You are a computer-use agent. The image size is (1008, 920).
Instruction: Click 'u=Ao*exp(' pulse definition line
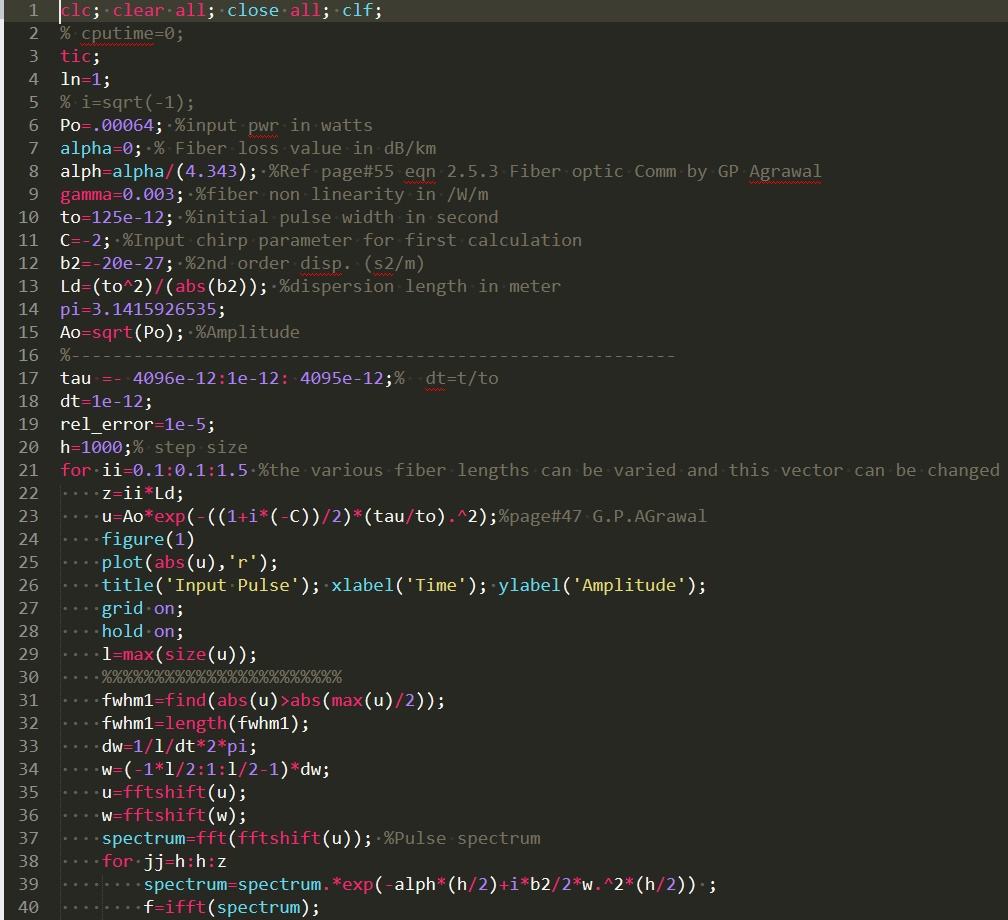coord(300,516)
